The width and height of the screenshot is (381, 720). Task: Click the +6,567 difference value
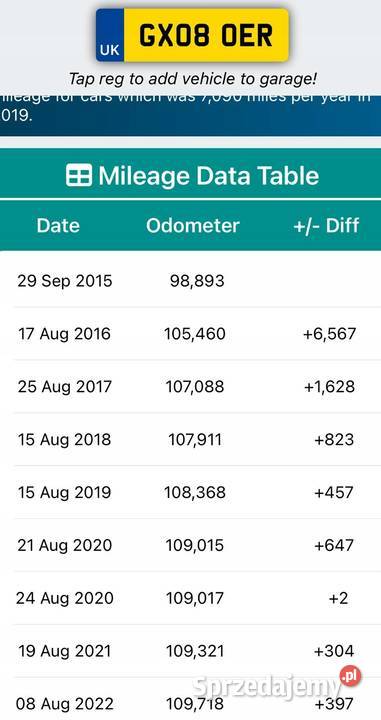click(x=329, y=334)
